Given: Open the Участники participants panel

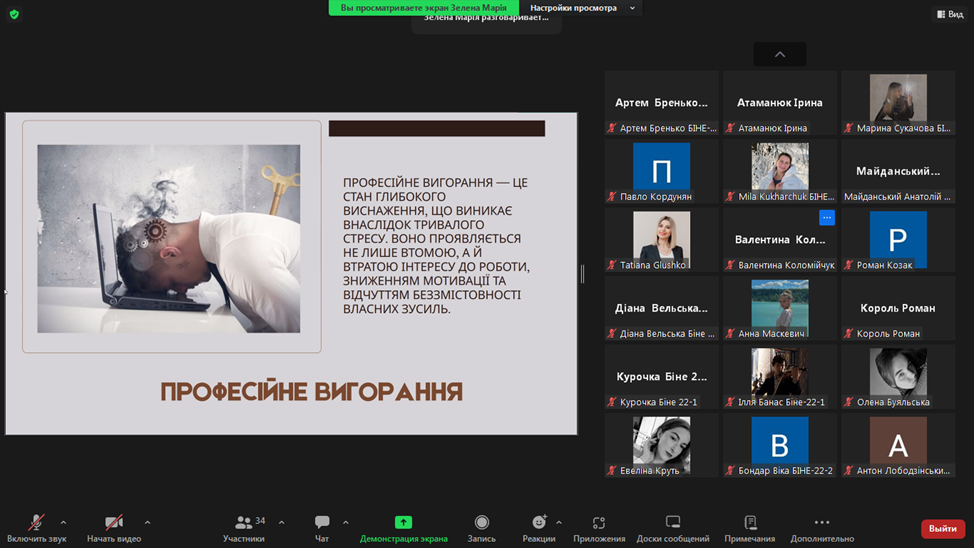Looking at the screenshot, I should coord(244,527).
